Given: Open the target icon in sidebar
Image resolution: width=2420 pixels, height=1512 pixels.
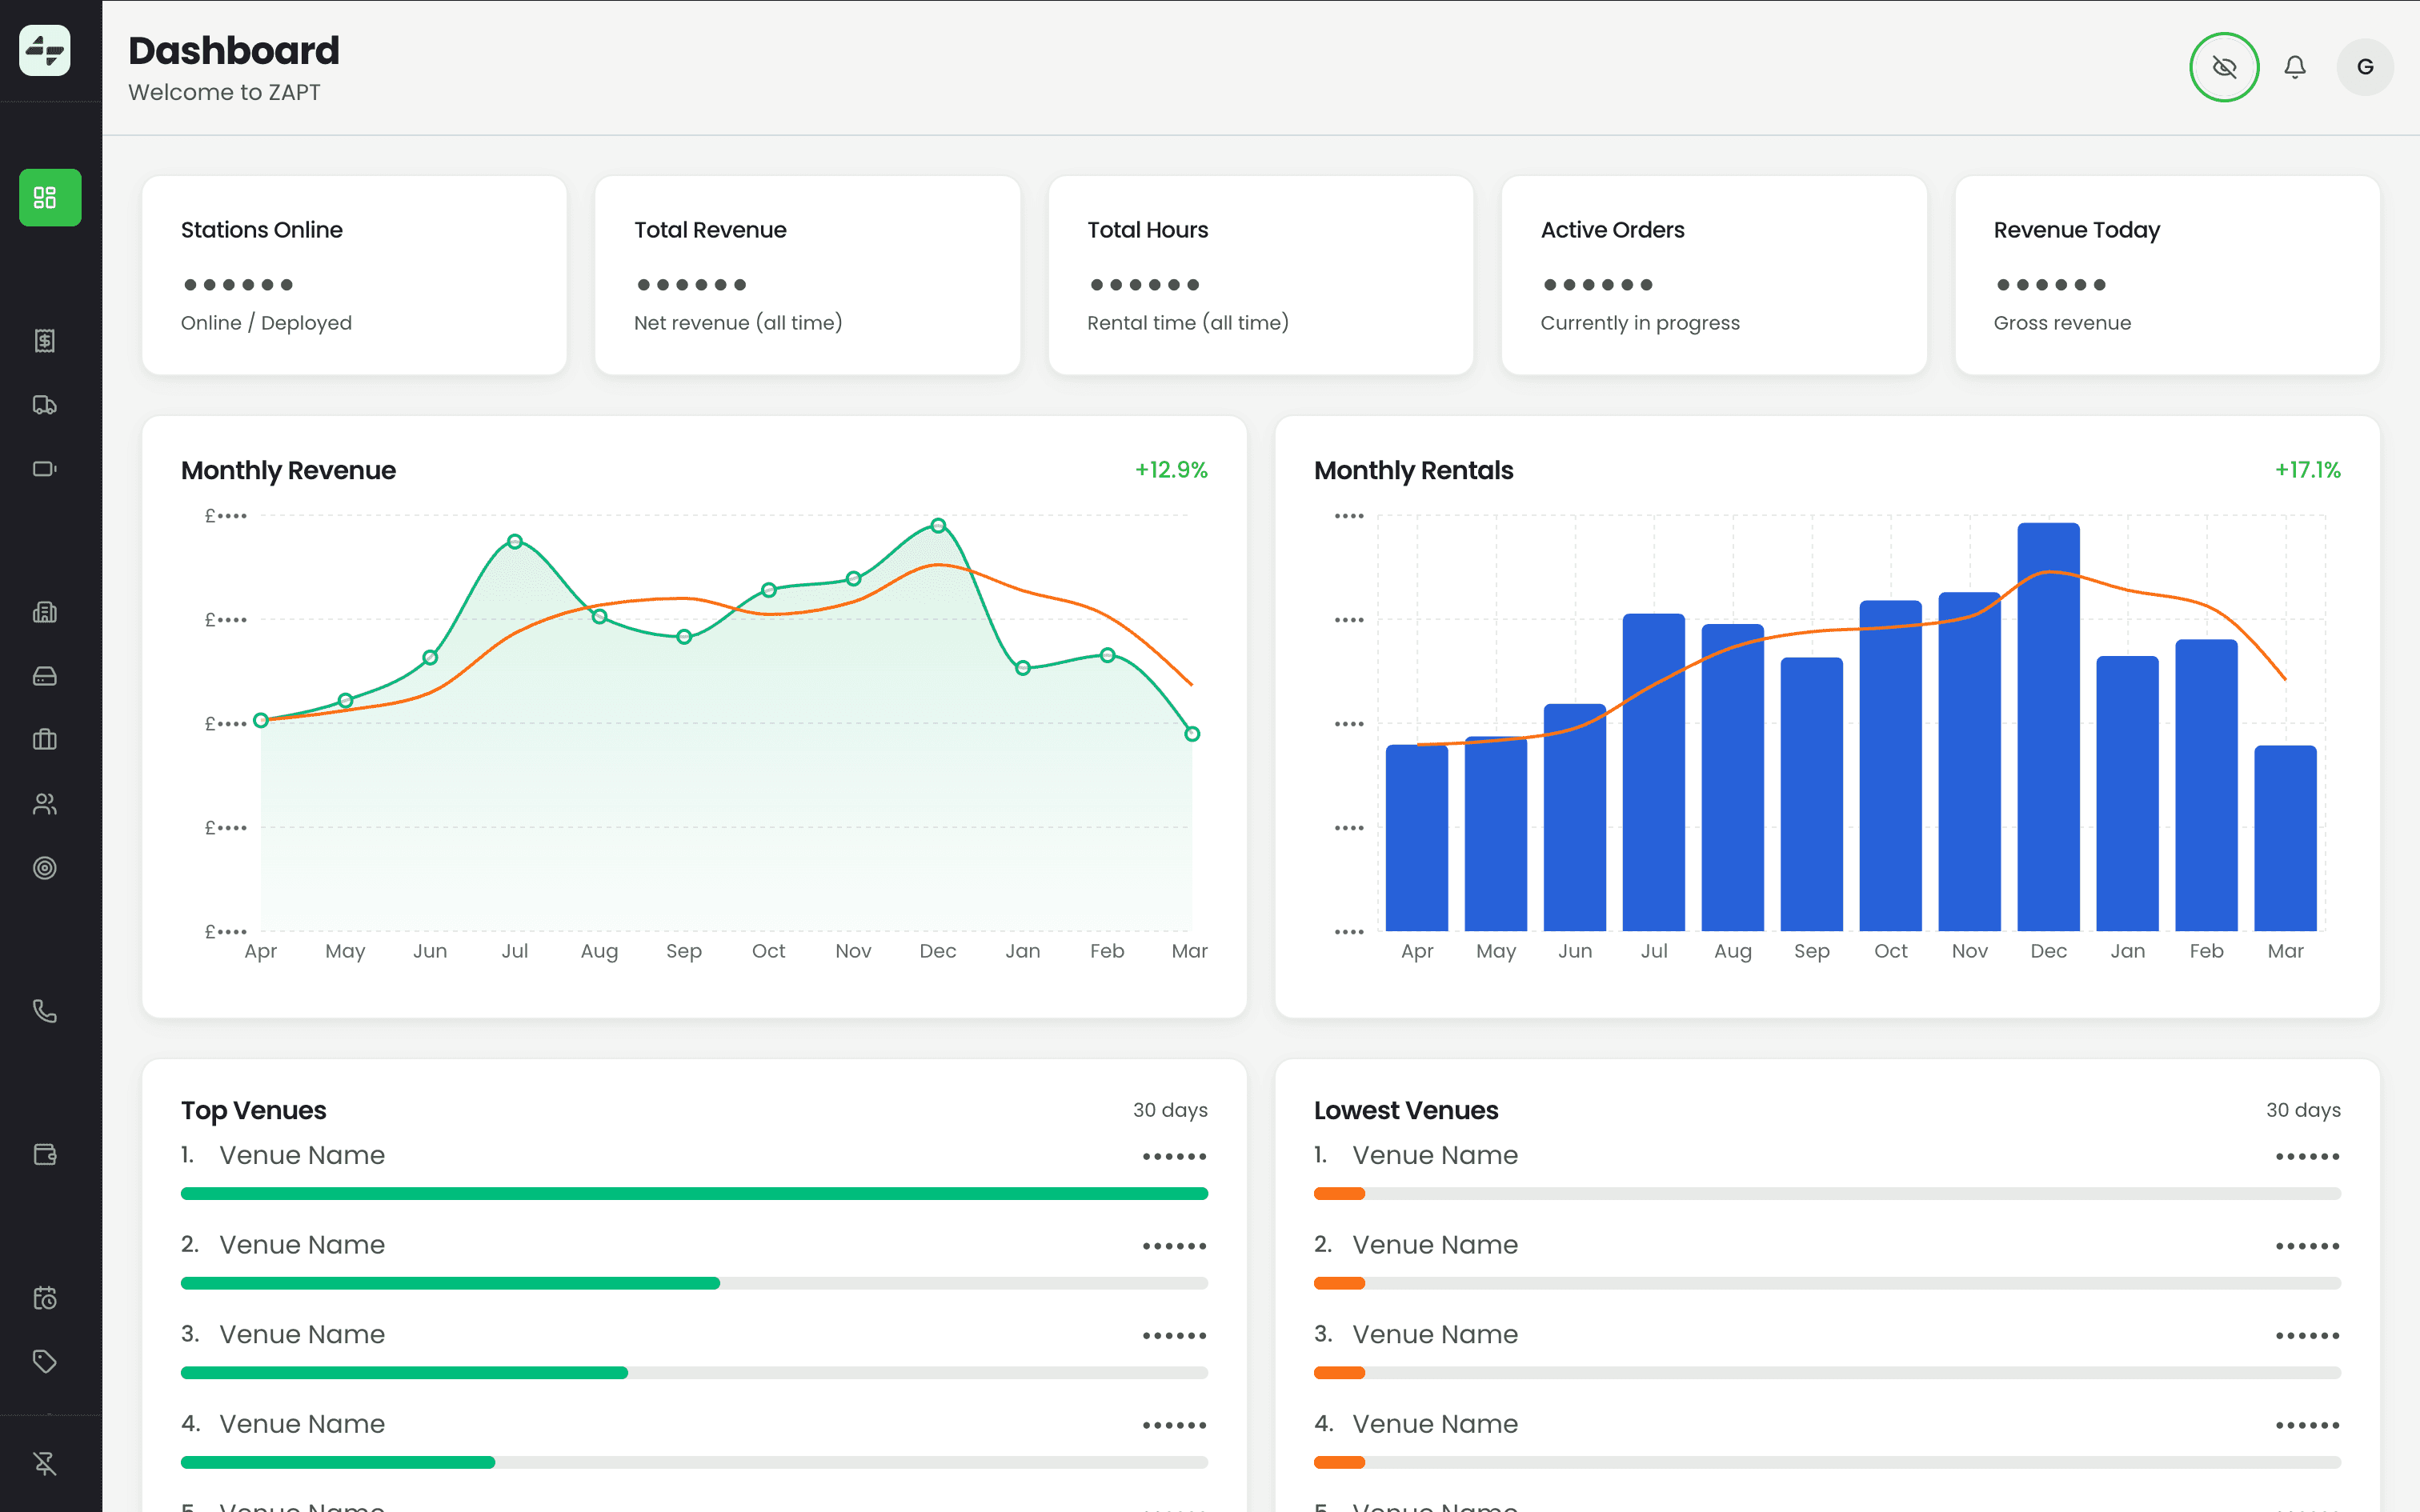Looking at the screenshot, I should click(x=45, y=867).
